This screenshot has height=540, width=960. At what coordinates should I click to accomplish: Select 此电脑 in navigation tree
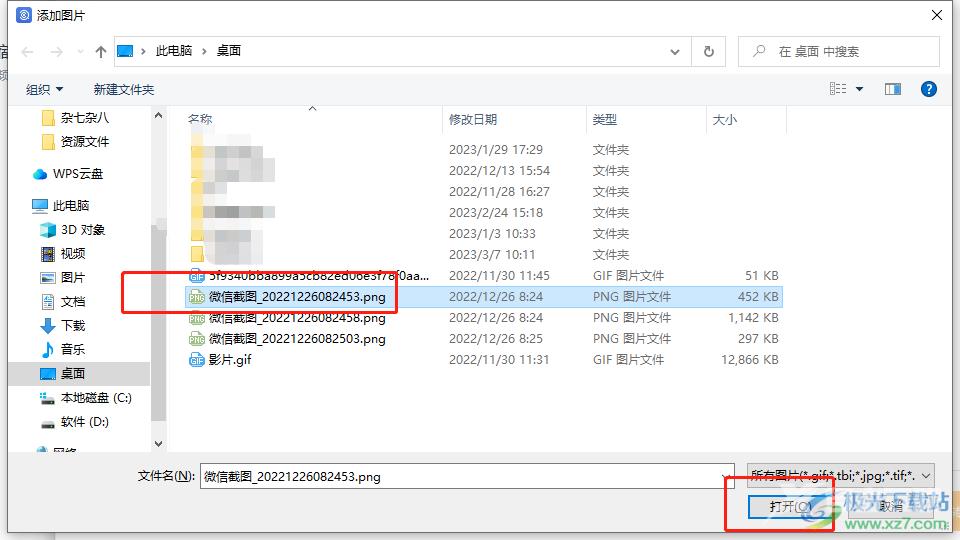(60, 206)
